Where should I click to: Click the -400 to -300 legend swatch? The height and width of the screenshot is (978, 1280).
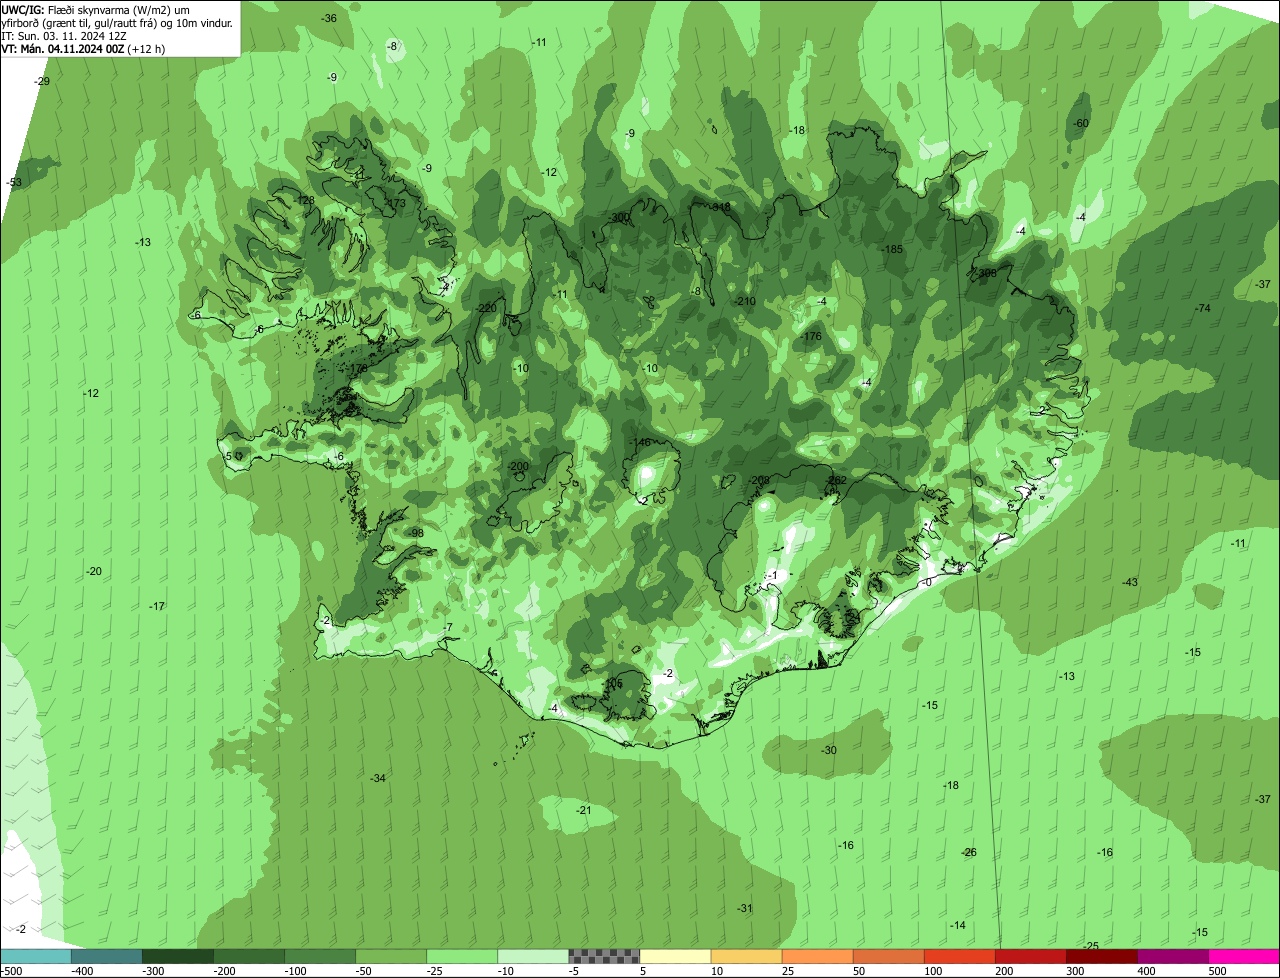click(x=106, y=956)
